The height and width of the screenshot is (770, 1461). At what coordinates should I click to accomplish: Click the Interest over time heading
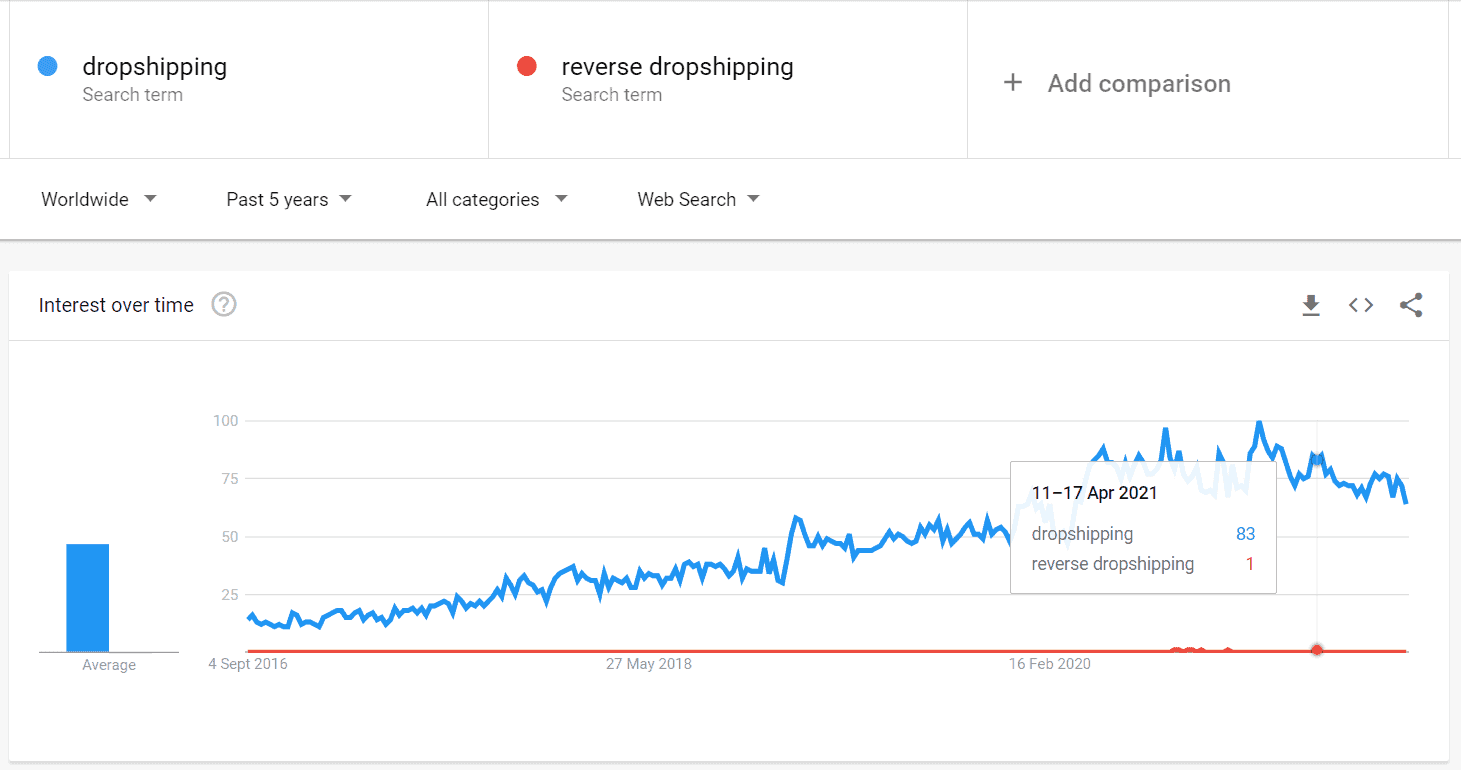point(115,305)
